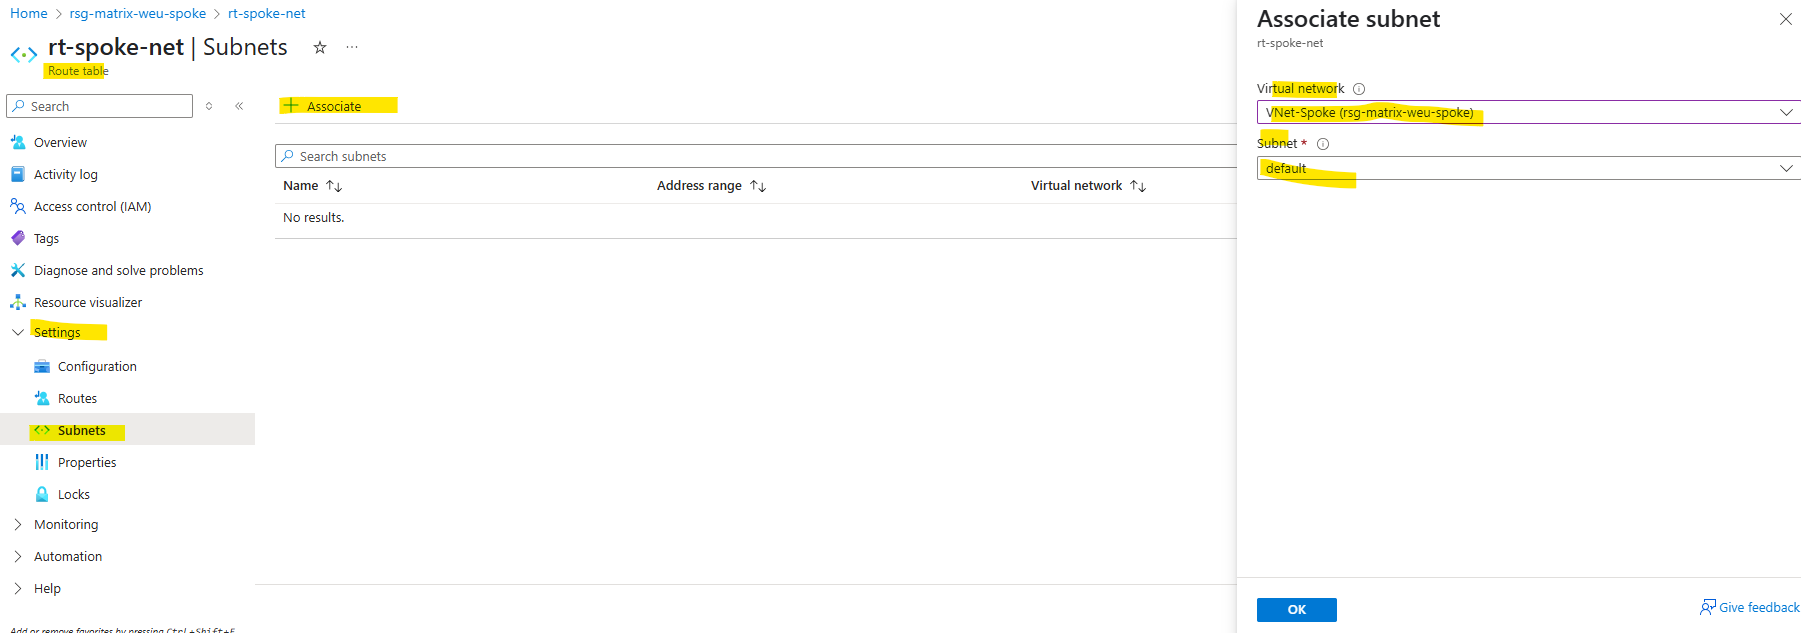Click the Properties icon

point(42,462)
